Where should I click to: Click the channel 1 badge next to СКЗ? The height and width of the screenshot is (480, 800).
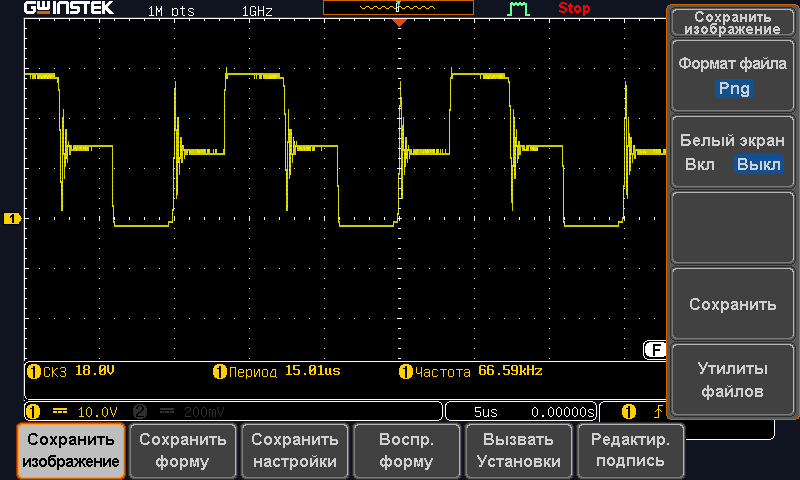click(x=33, y=371)
